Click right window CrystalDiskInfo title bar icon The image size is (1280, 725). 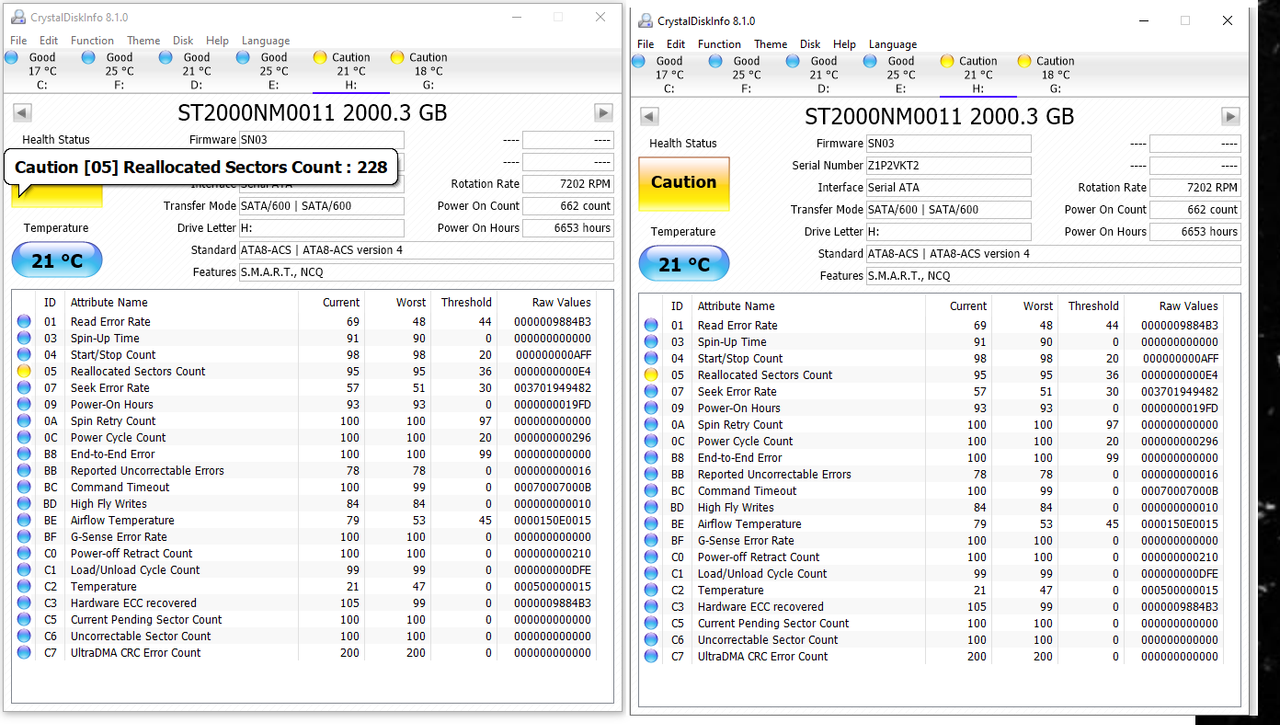tap(645, 21)
